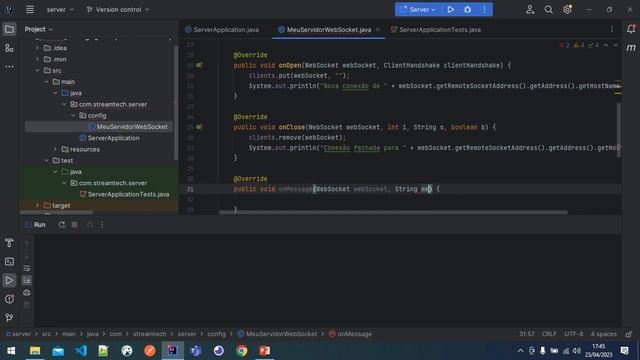640x360 pixels.
Task: Change file encoding UTF-8
Action: tap(573, 334)
